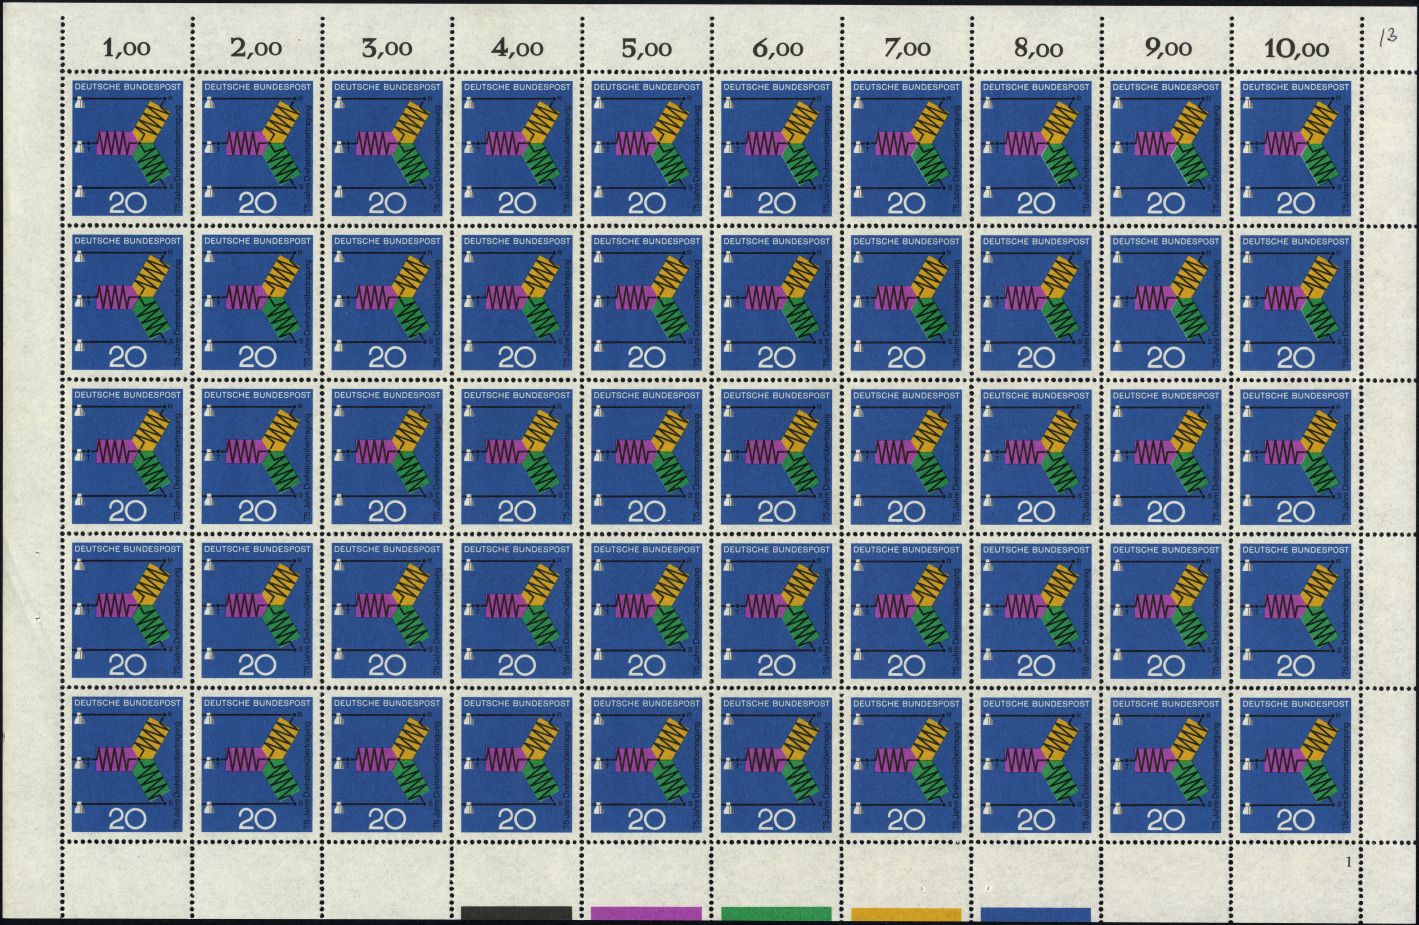Click the stamp directly above the yellow bar

(906, 766)
